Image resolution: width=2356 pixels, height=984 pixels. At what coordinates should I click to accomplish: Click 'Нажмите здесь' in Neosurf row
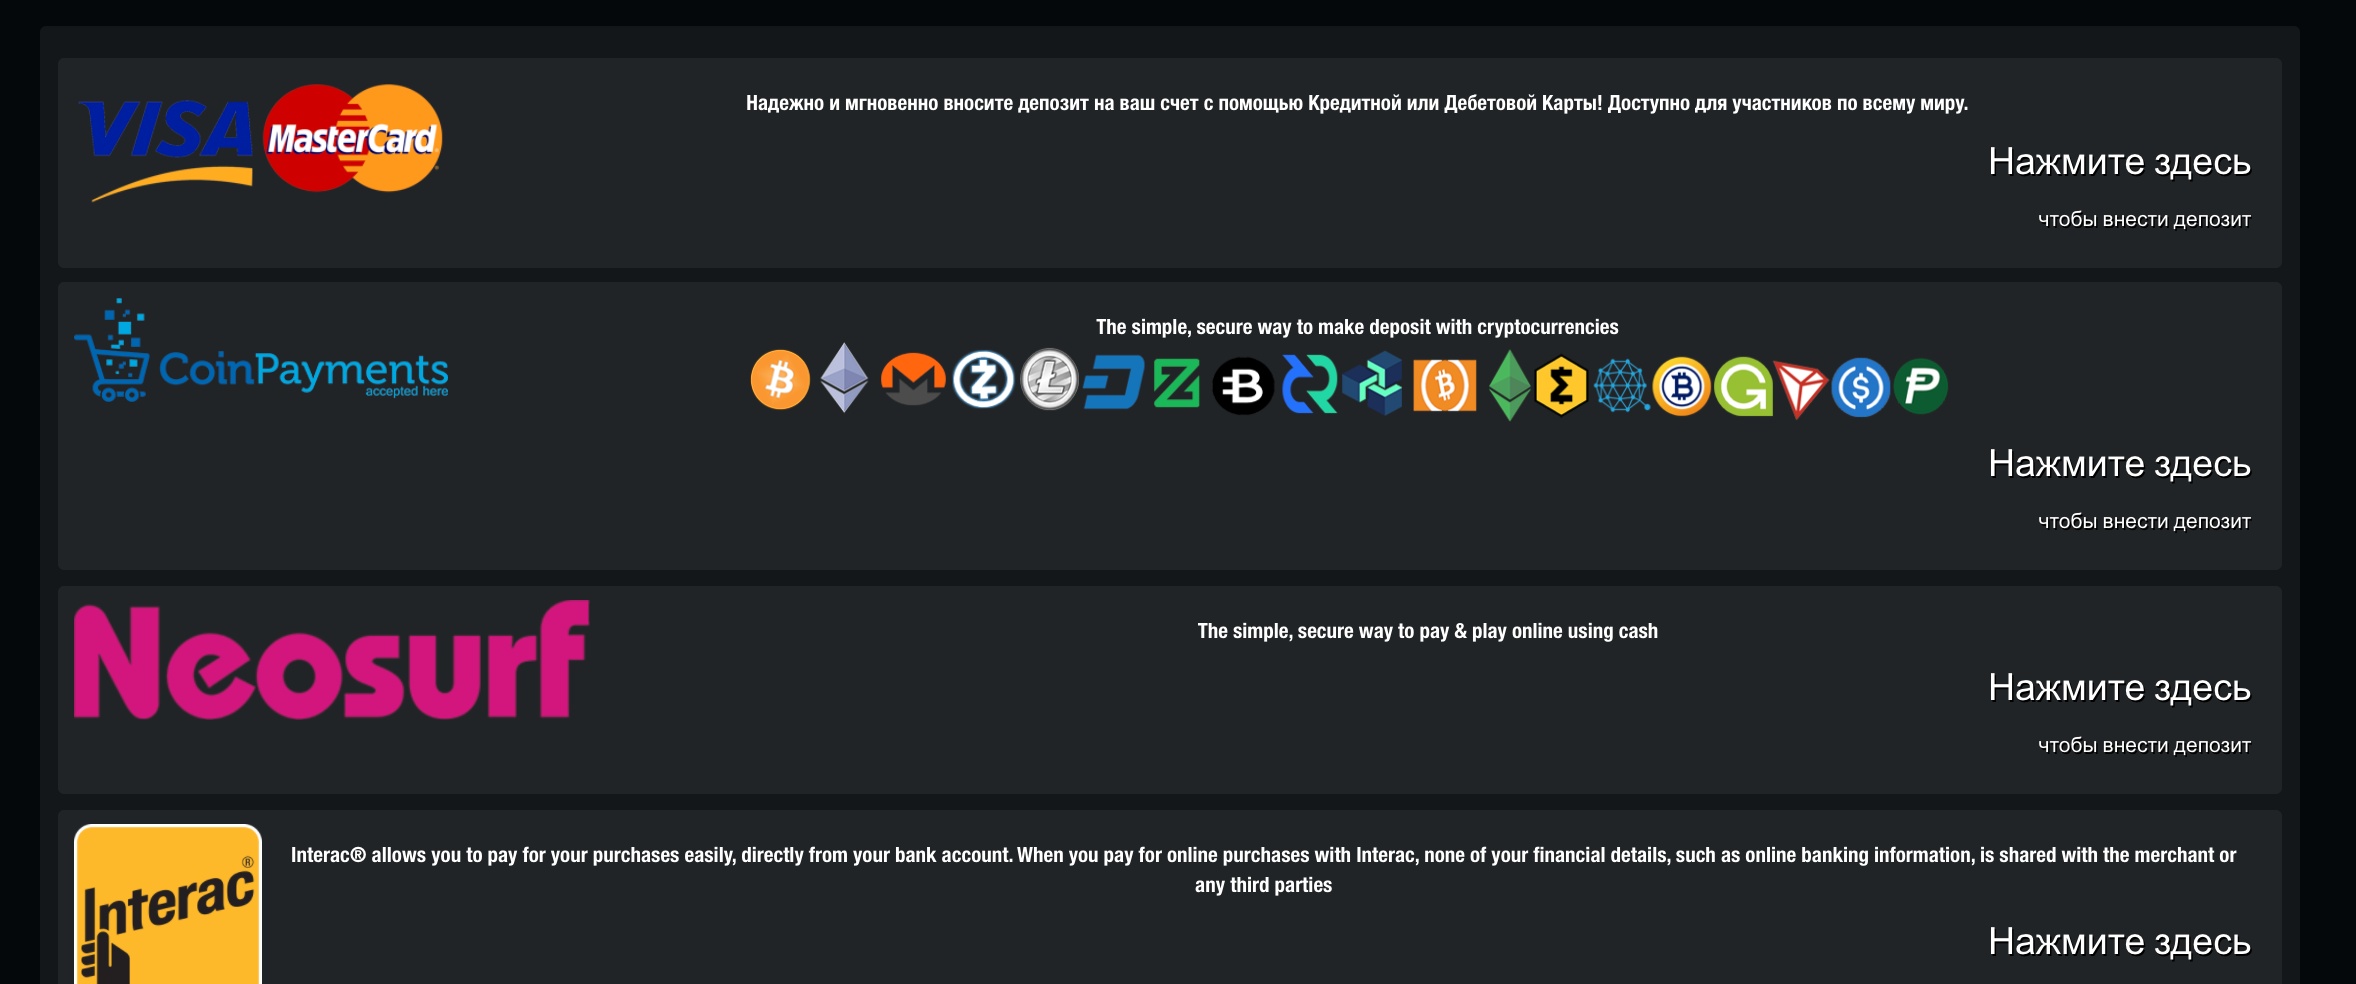(x=2119, y=688)
